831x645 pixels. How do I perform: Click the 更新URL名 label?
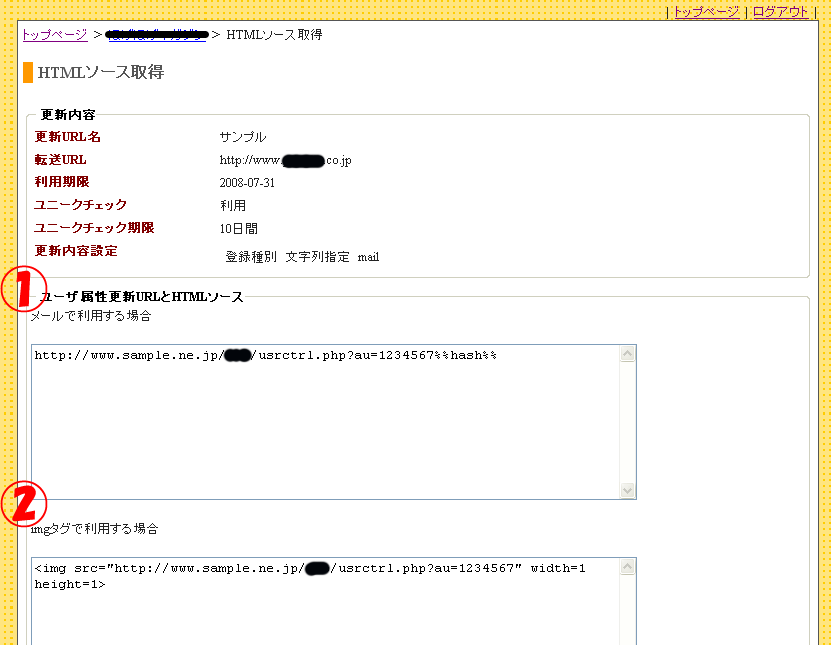pos(67,137)
